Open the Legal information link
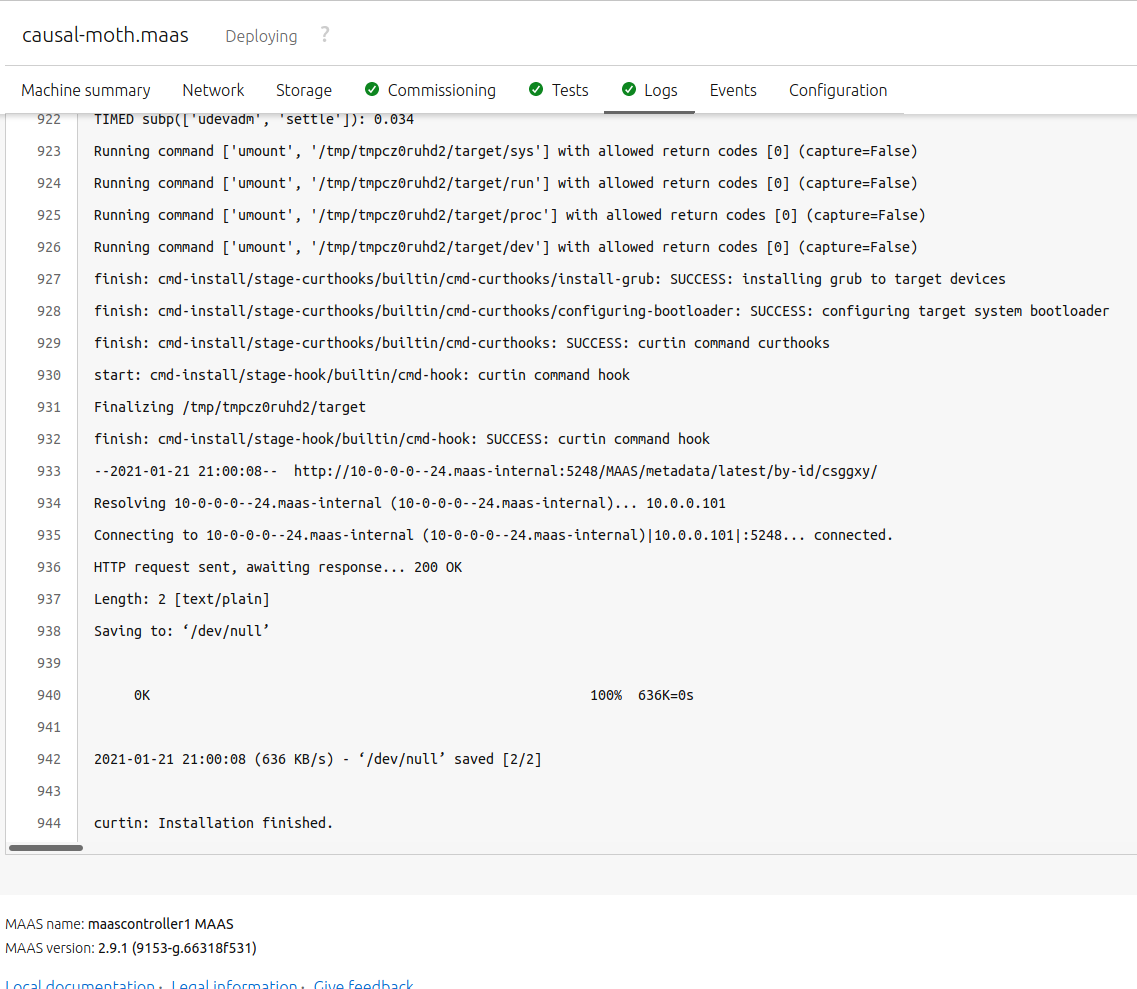1137x989 pixels. [234, 984]
